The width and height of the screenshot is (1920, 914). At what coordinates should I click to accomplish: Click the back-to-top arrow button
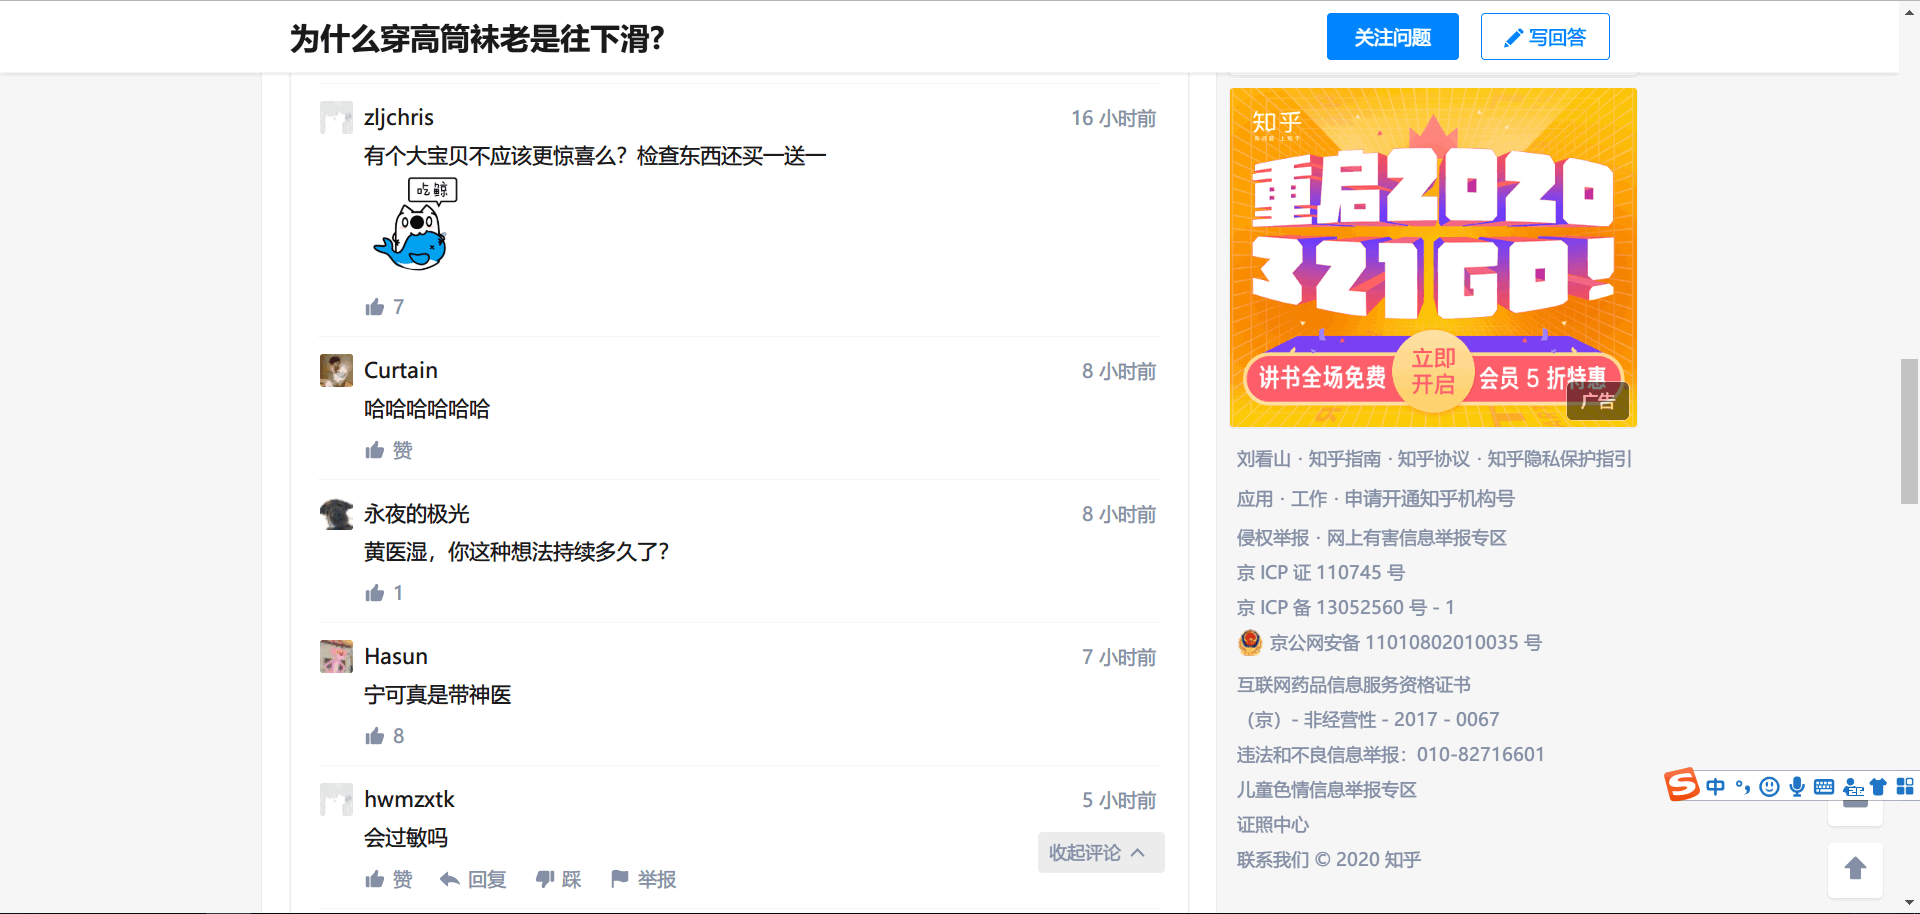click(1855, 869)
